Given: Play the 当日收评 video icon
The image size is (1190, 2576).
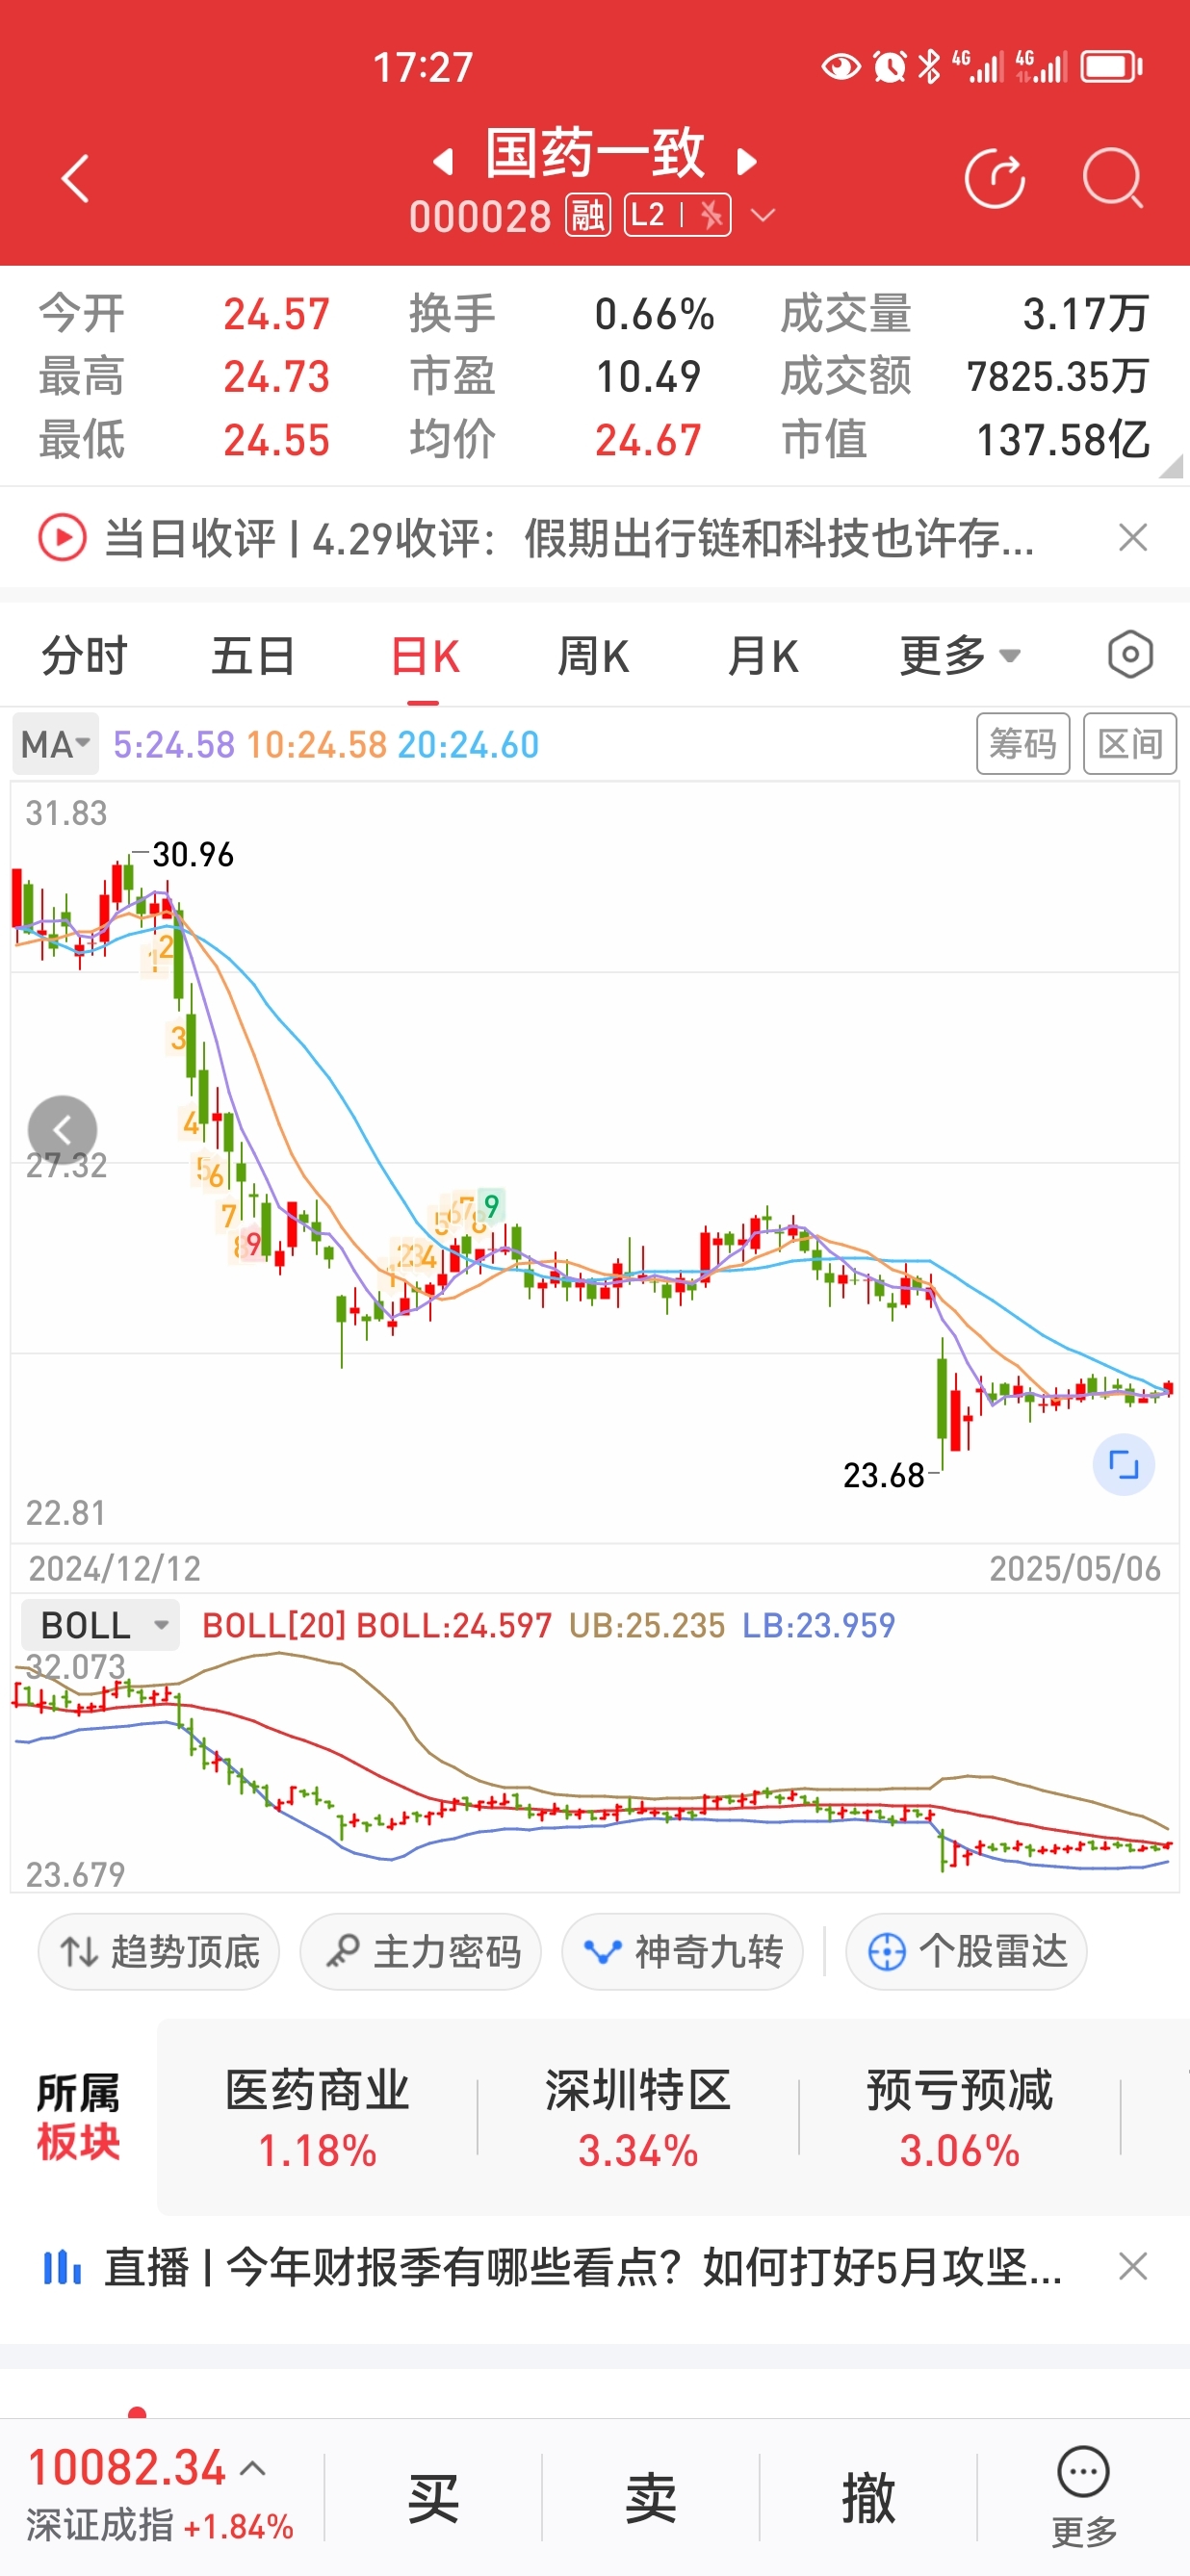Looking at the screenshot, I should [62, 537].
